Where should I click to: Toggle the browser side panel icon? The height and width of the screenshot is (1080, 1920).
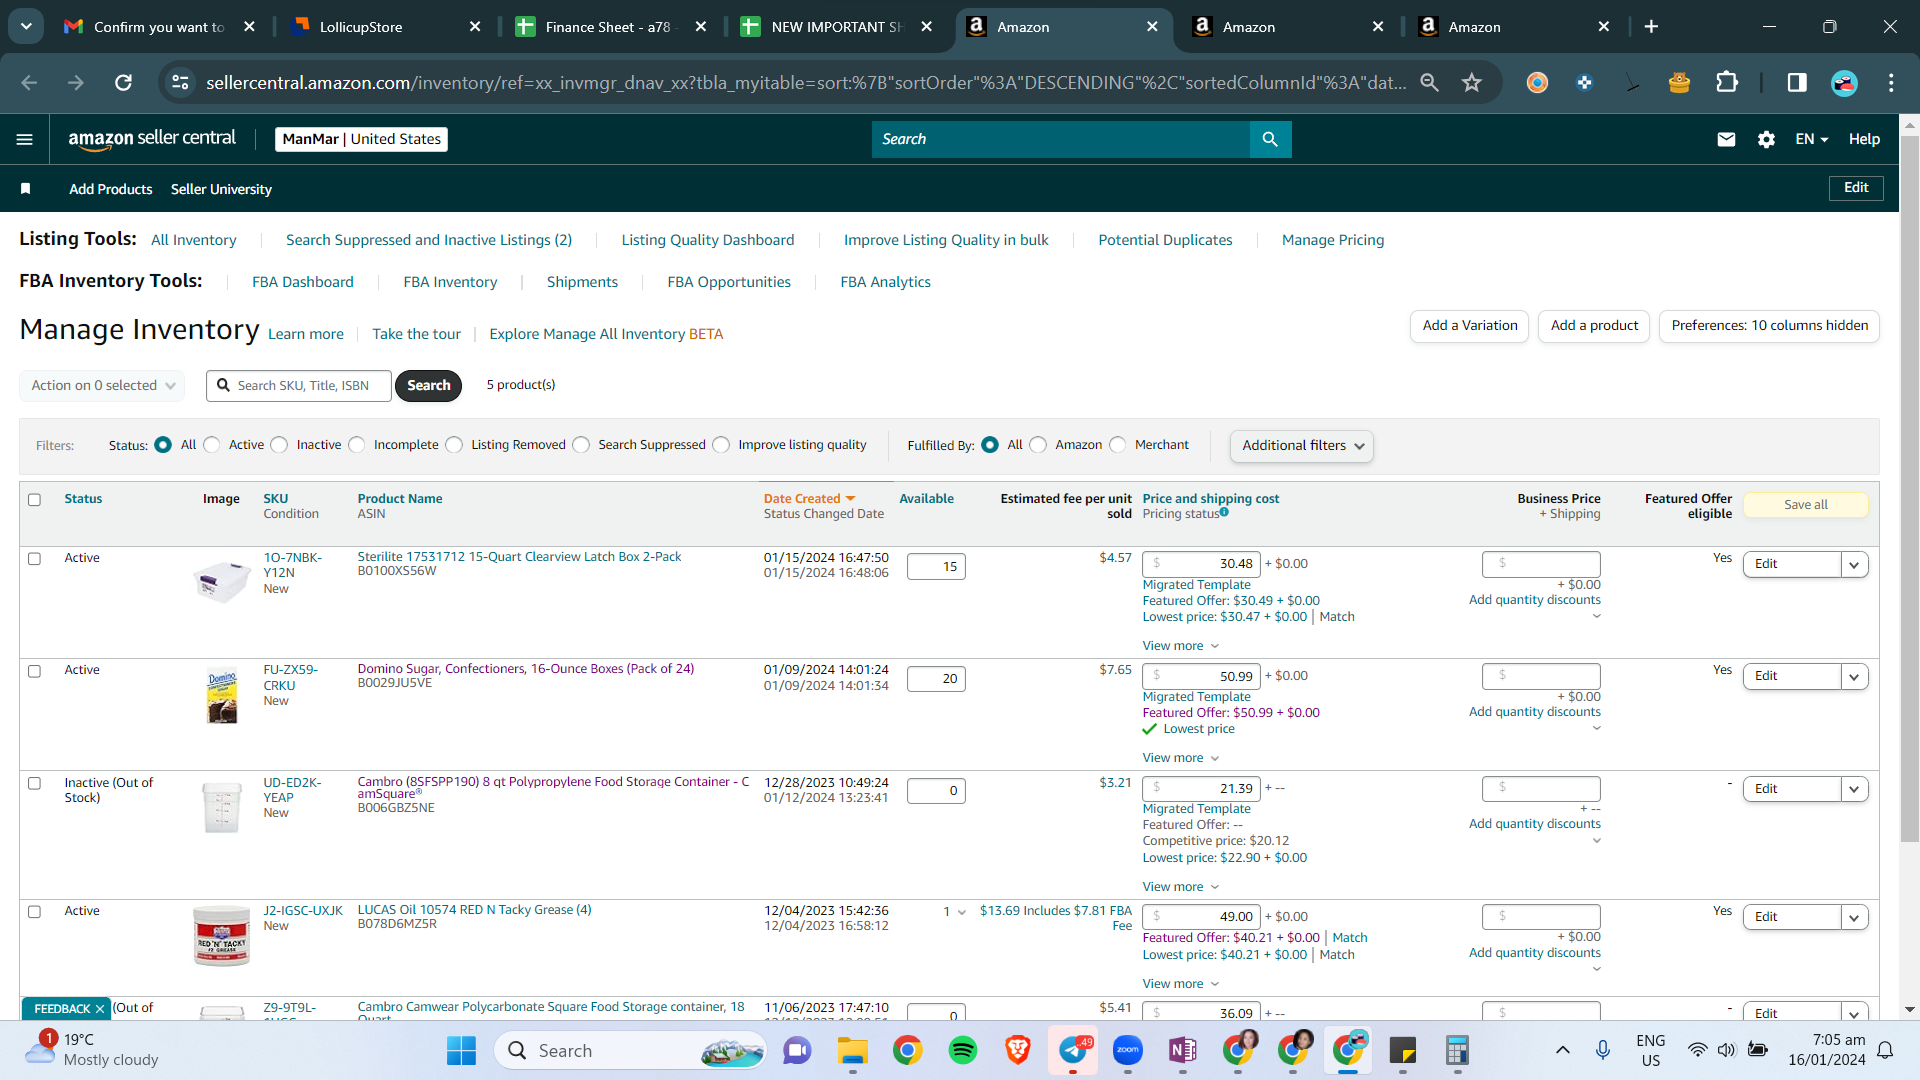tap(1797, 83)
